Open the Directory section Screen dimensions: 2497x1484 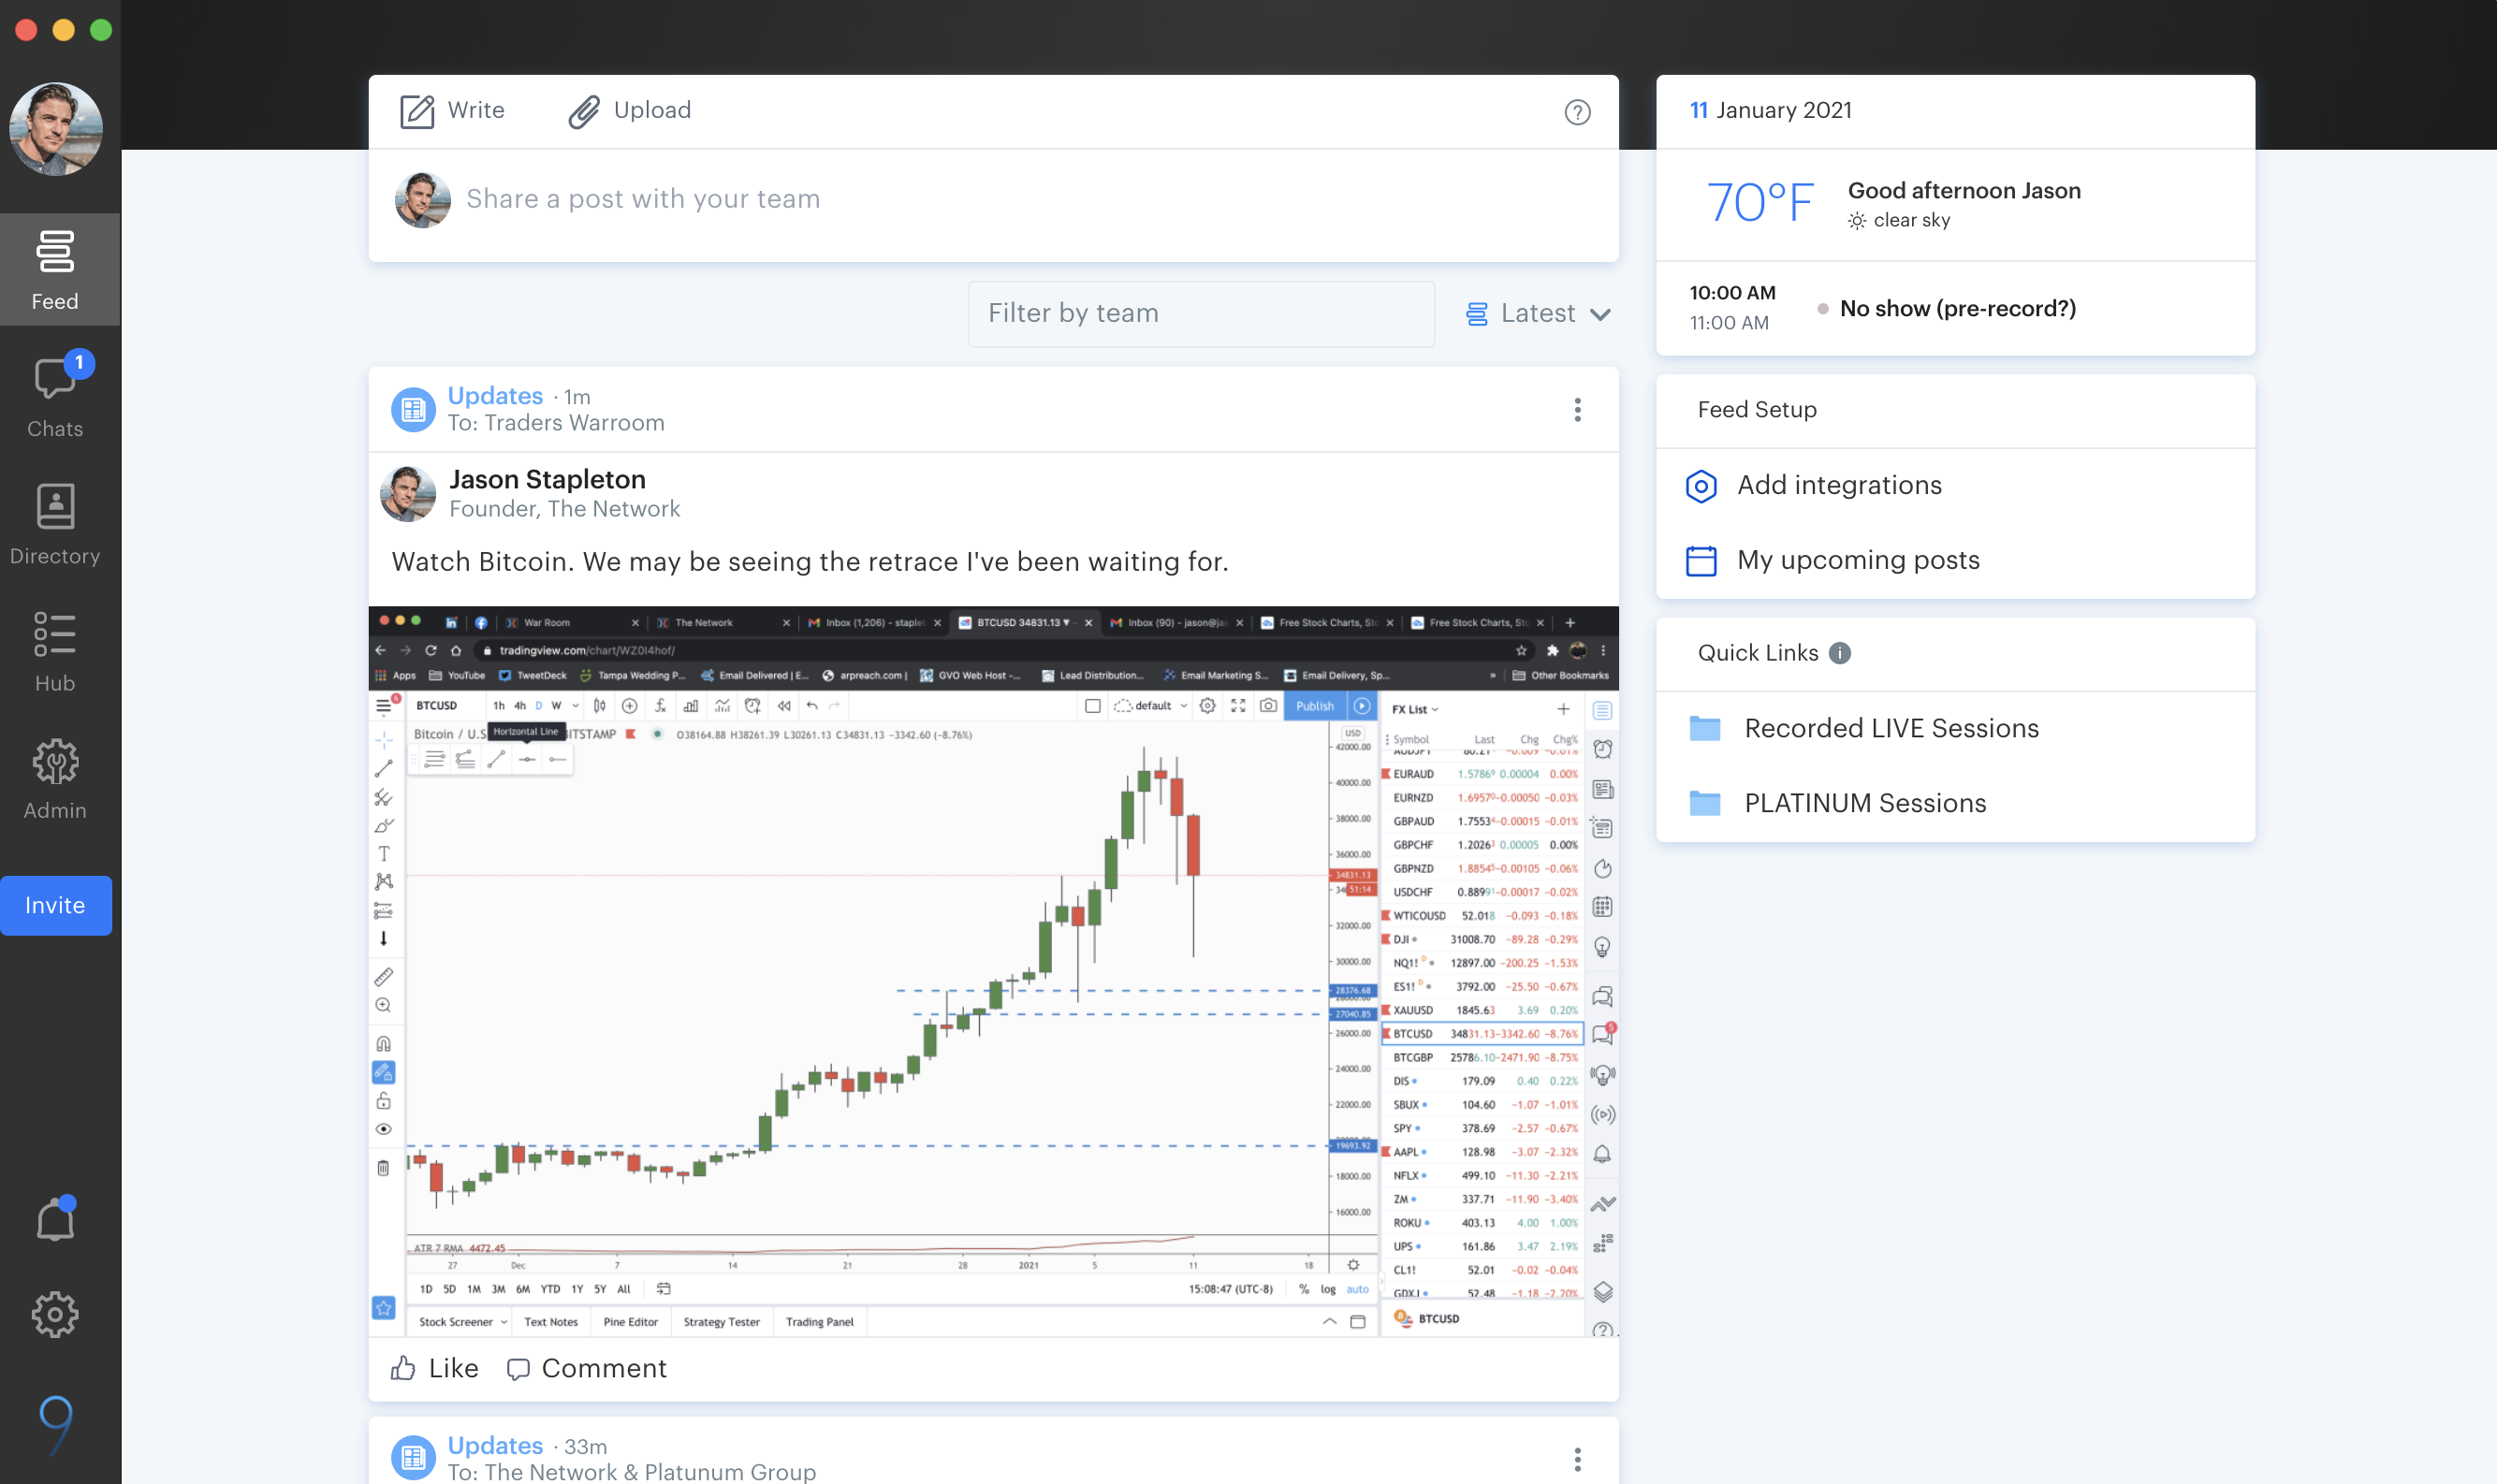click(x=55, y=524)
